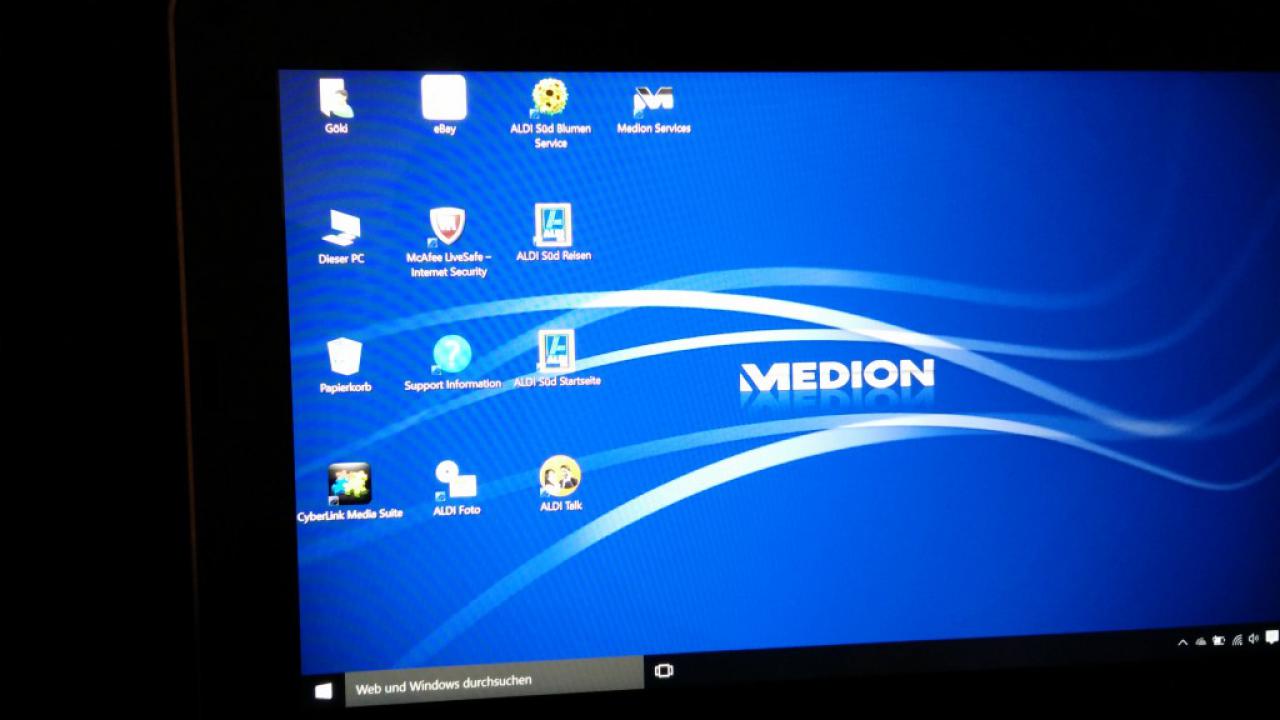Open the volume speaker tray icon
This screenshot has height=720, width=1280.
tap(1253, 638)
